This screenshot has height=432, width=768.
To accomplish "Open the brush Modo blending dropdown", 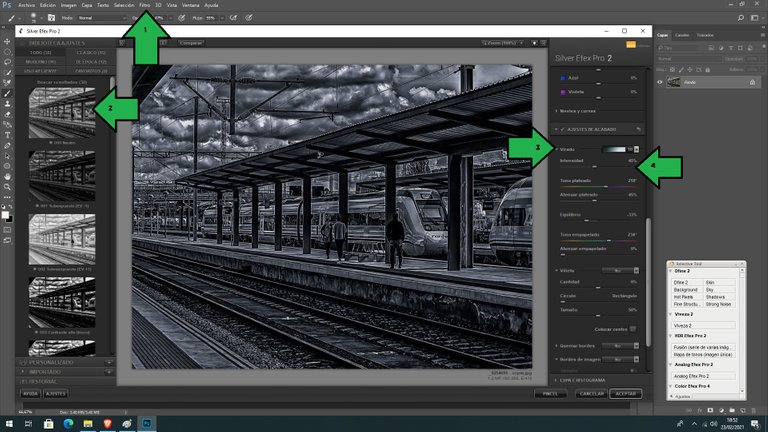I will click(x=101, y=18).
